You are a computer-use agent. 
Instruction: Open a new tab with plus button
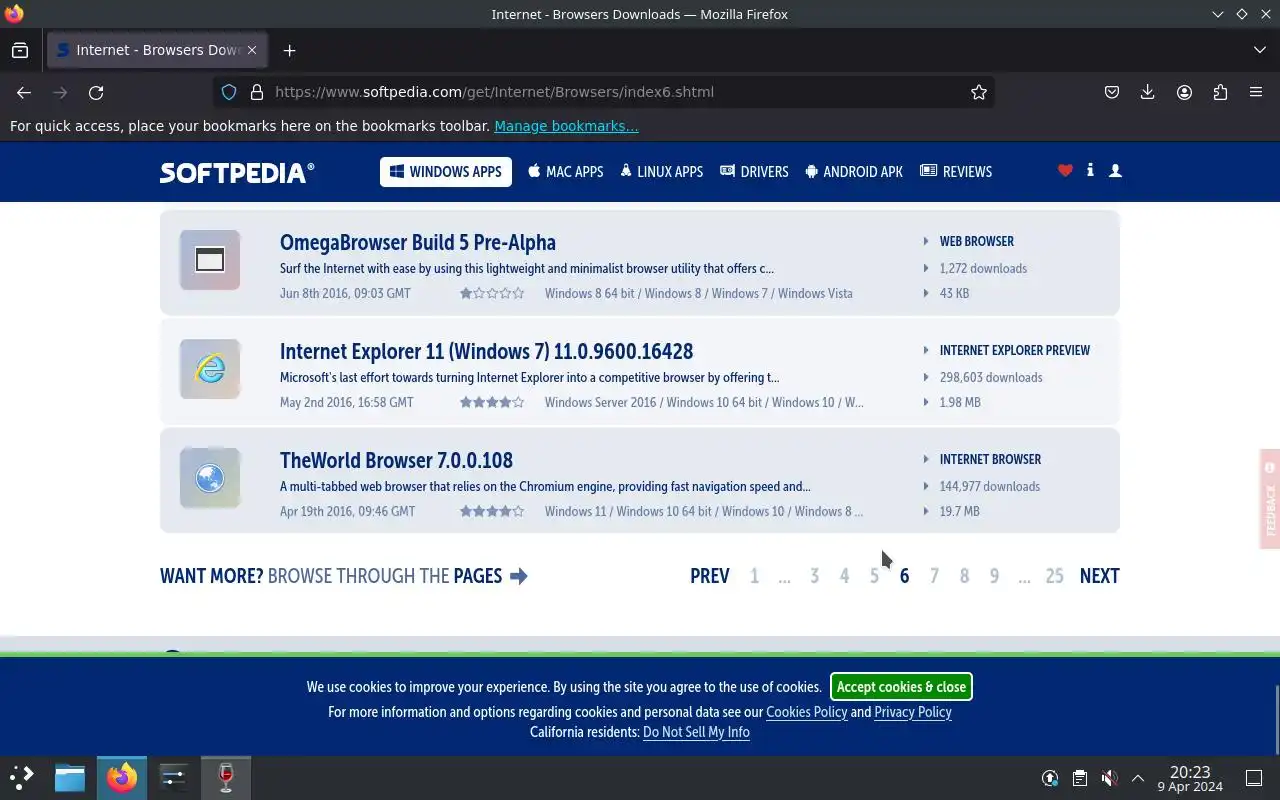289,50
